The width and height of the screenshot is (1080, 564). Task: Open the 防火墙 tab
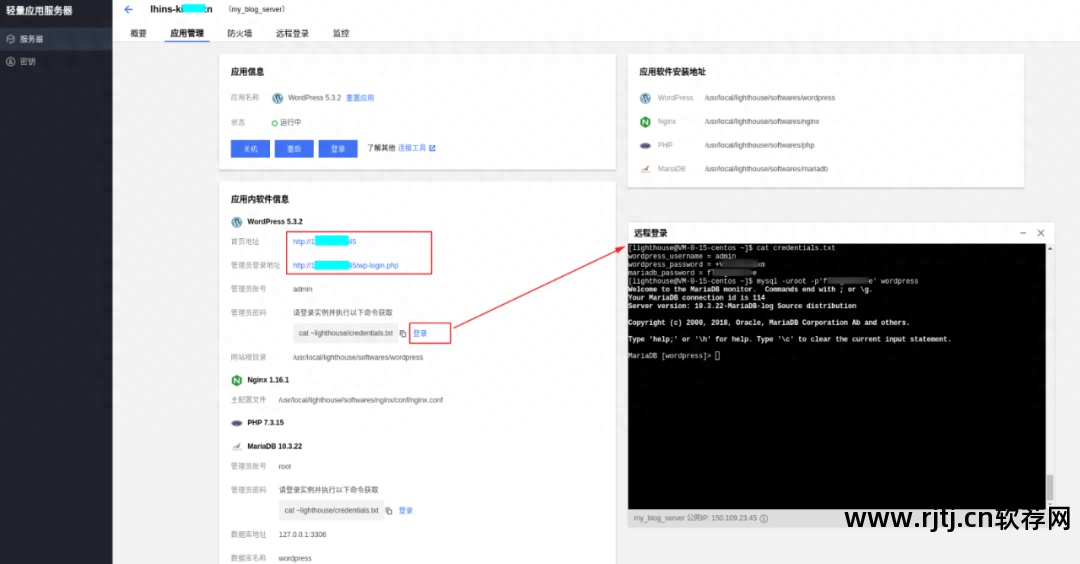(240, 33)
